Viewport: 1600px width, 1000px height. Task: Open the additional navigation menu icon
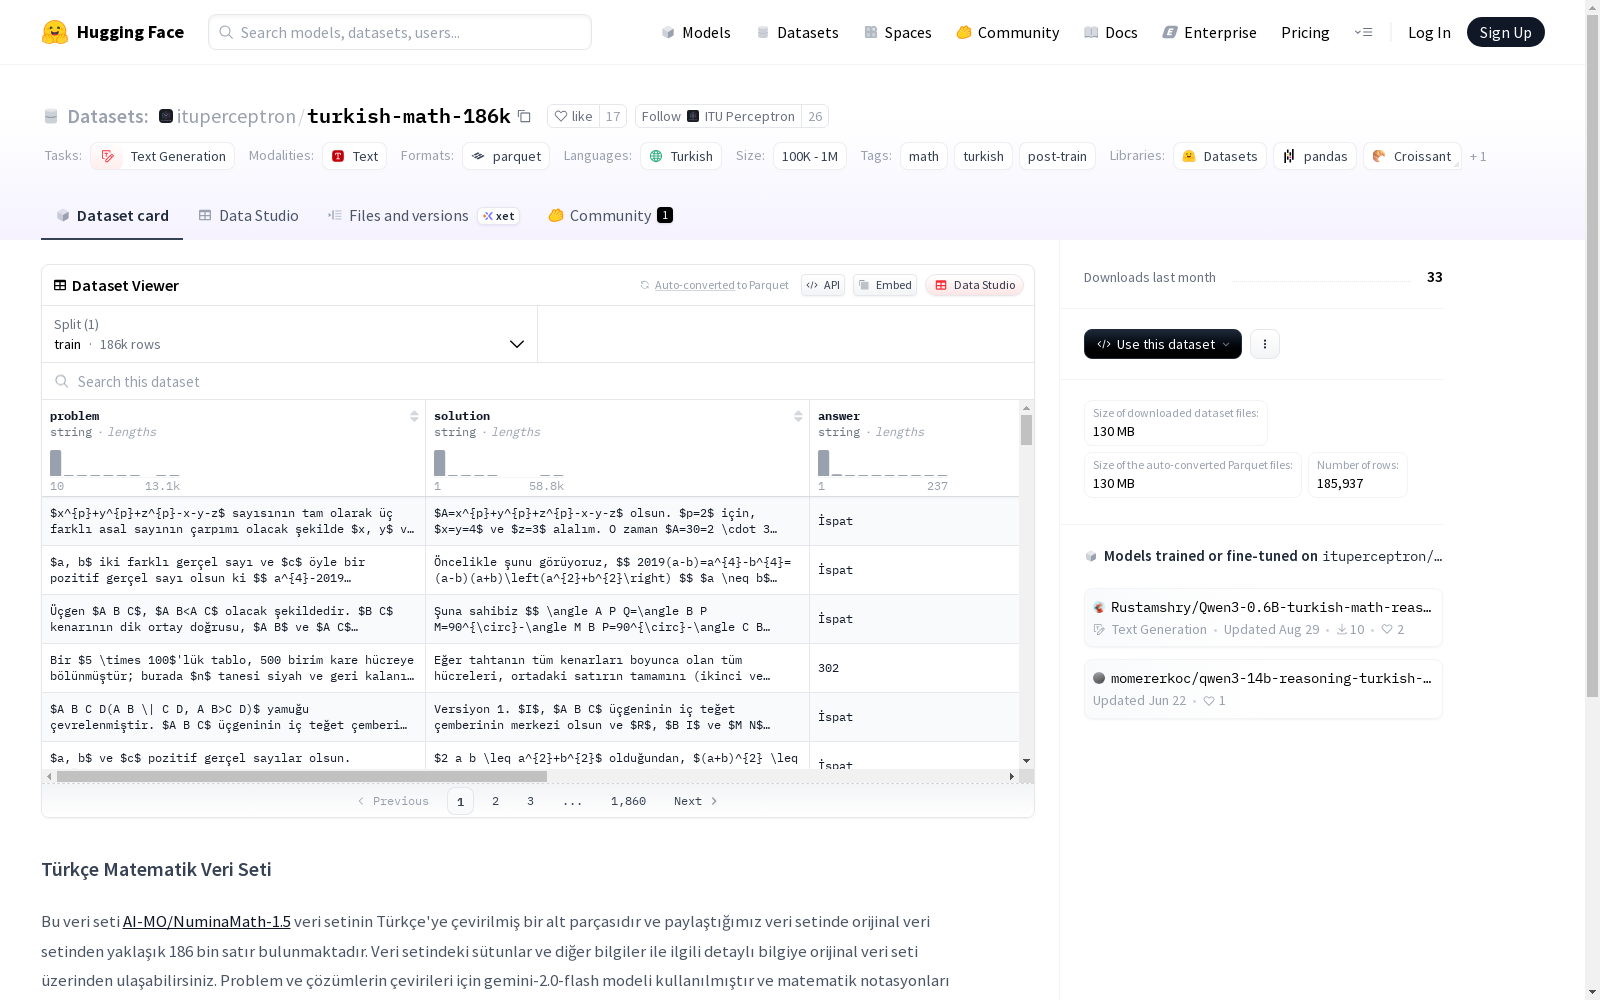(x=1363, y=32)
